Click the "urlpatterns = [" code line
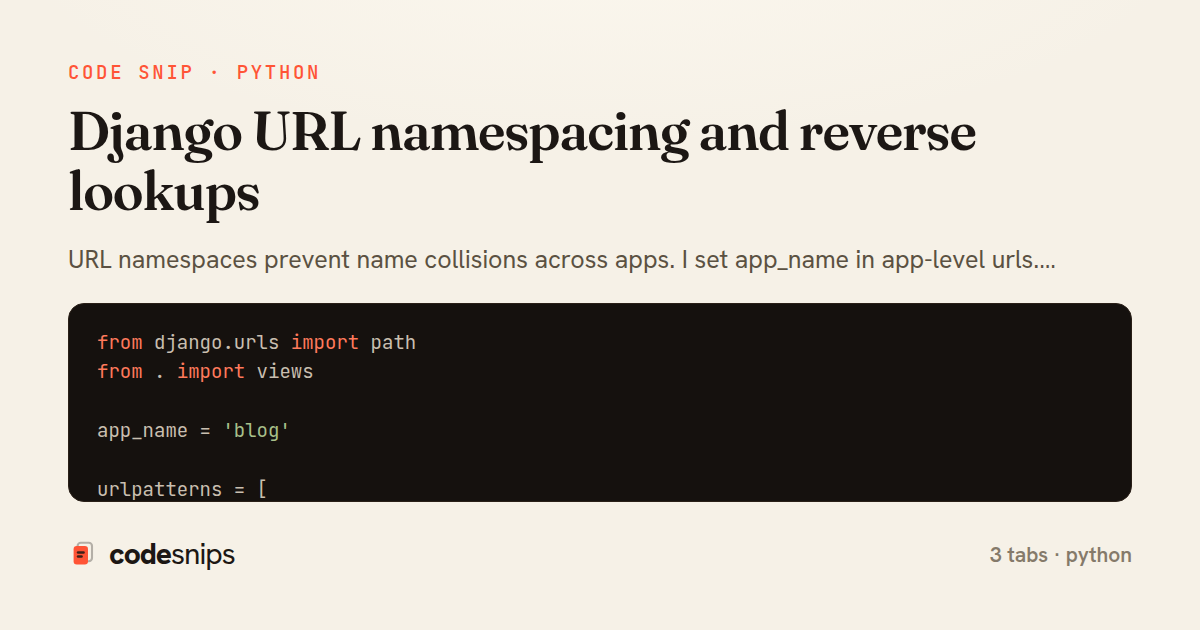This screenshot has width=1200, height=630. (x=182, y=490)
